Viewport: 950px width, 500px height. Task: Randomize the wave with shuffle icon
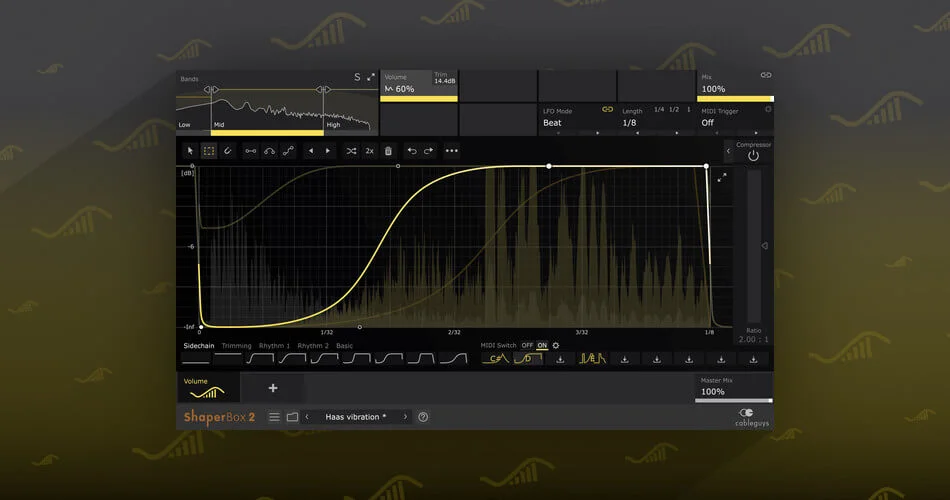[x=351, y=151]
